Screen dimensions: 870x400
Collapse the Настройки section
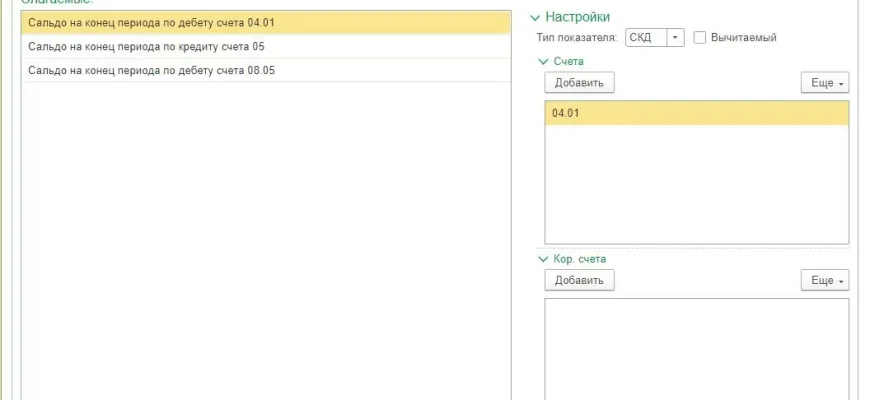tap(535, 17)
